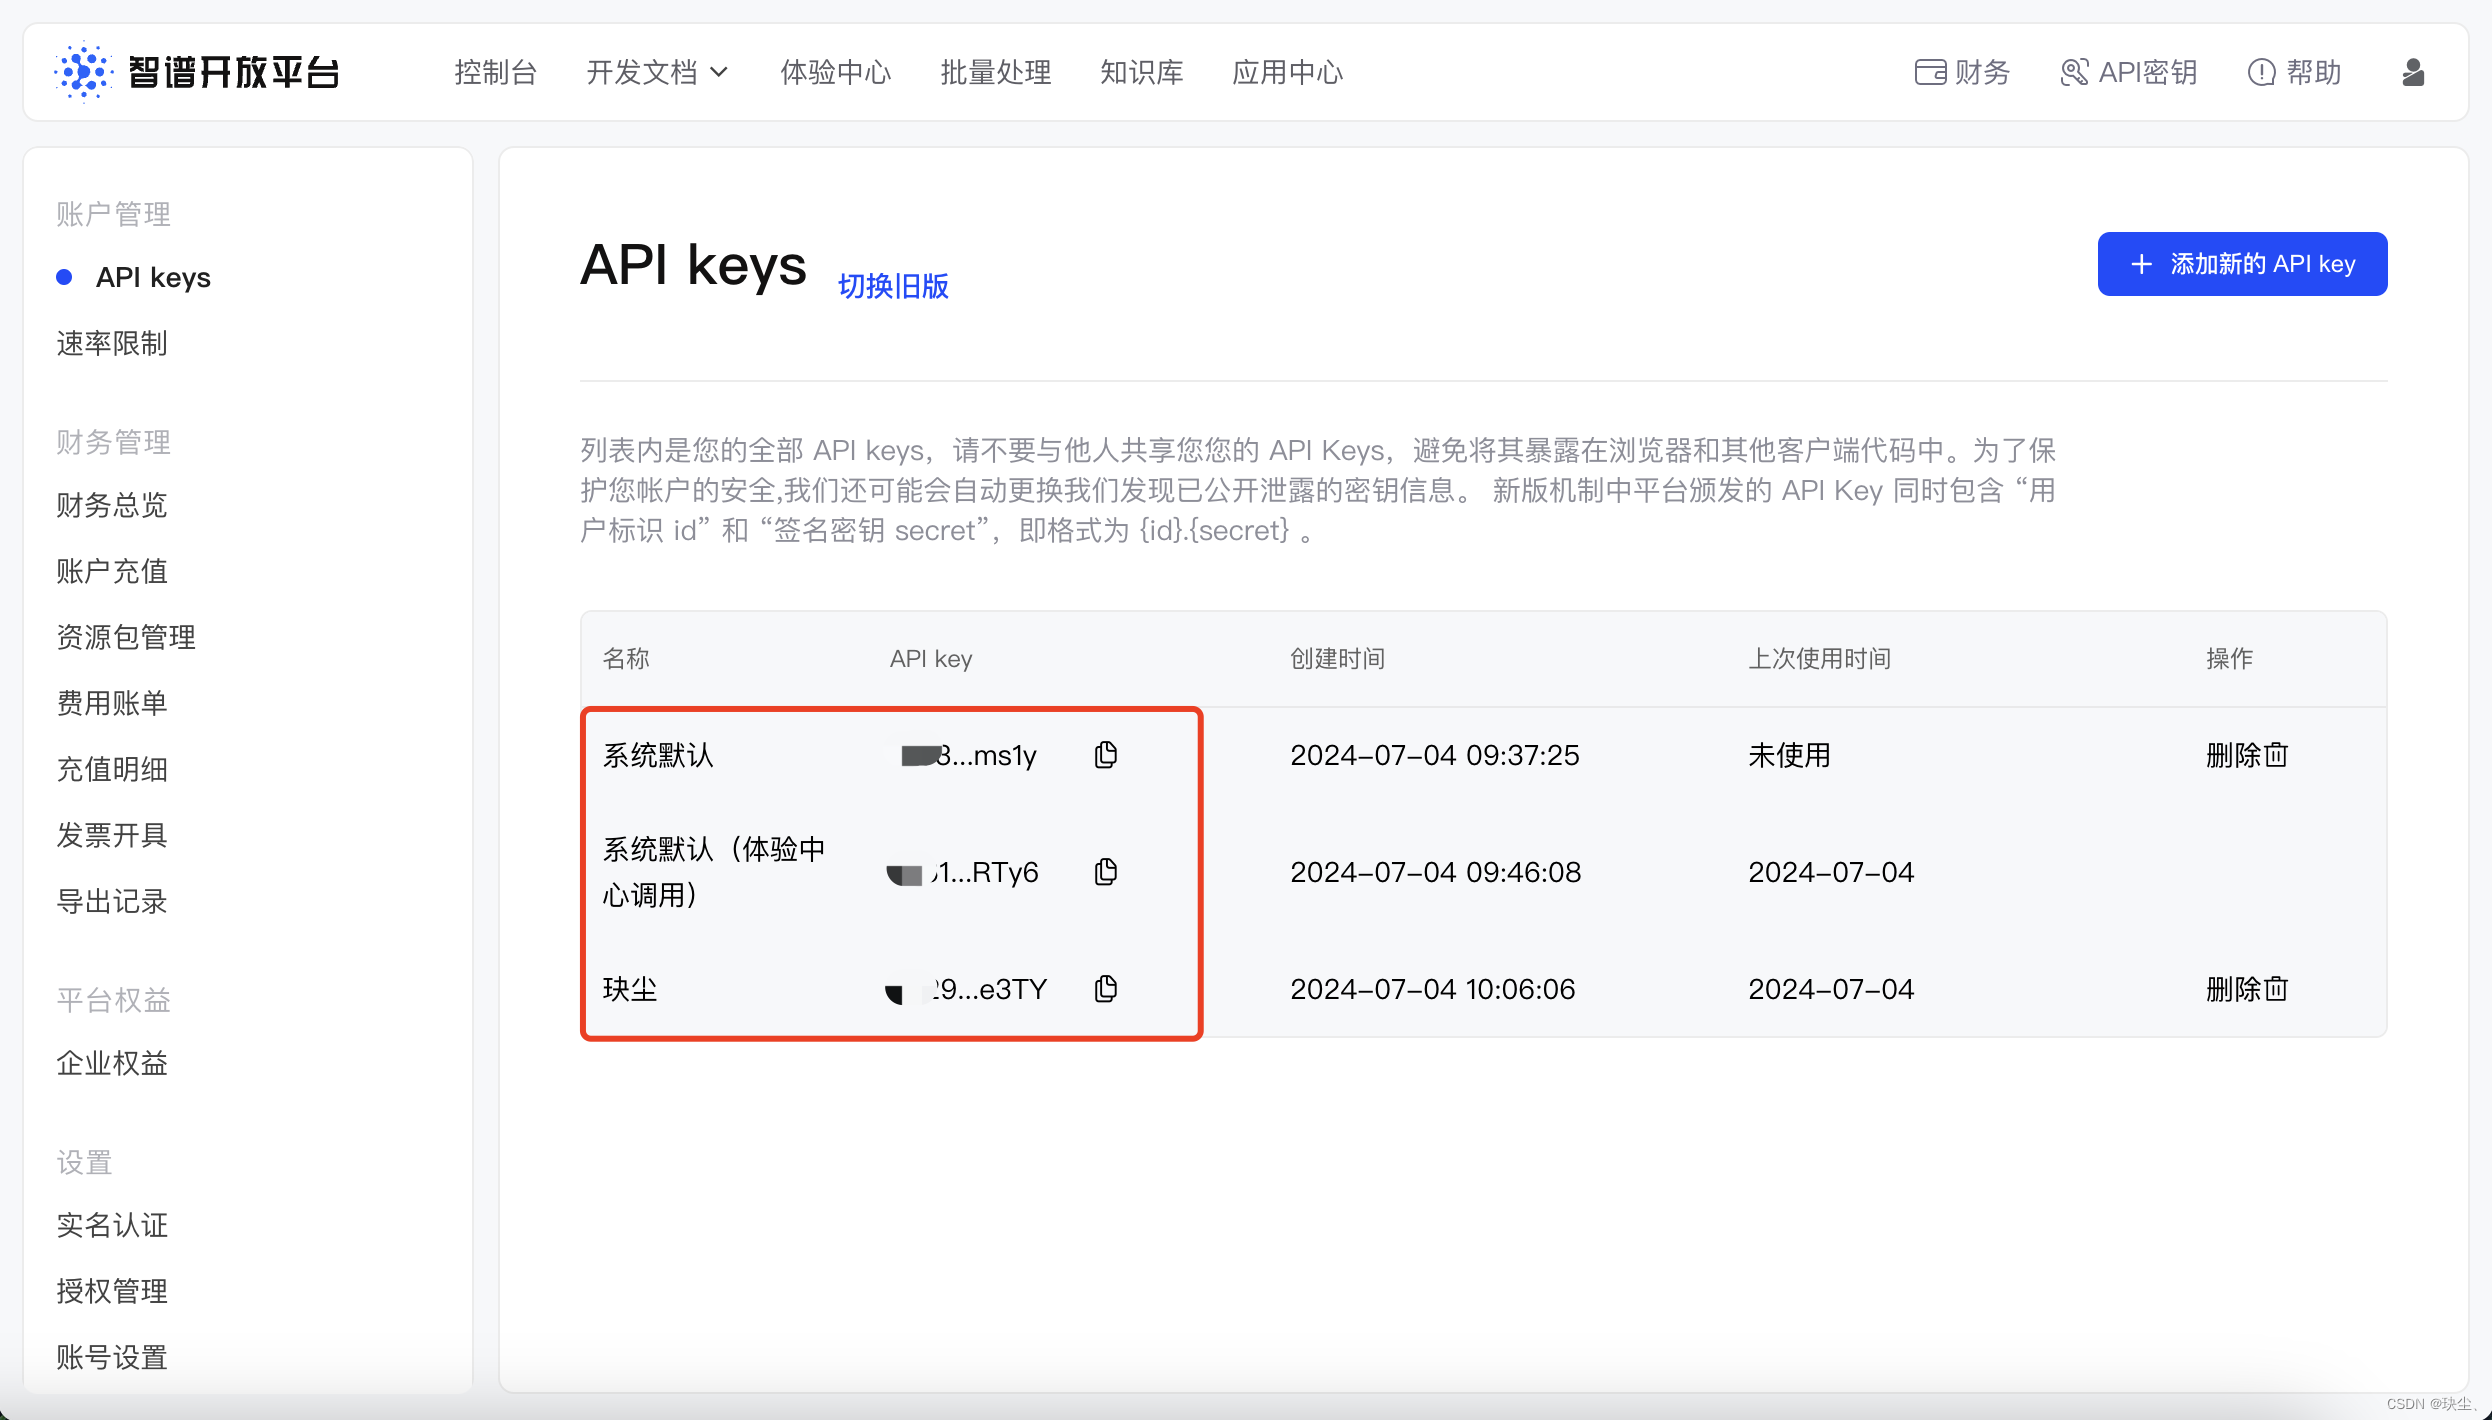Screen dimensions: 2492x1420
Task: Select 速率限制 in the sidebar
Action: [x=112, y=343]
